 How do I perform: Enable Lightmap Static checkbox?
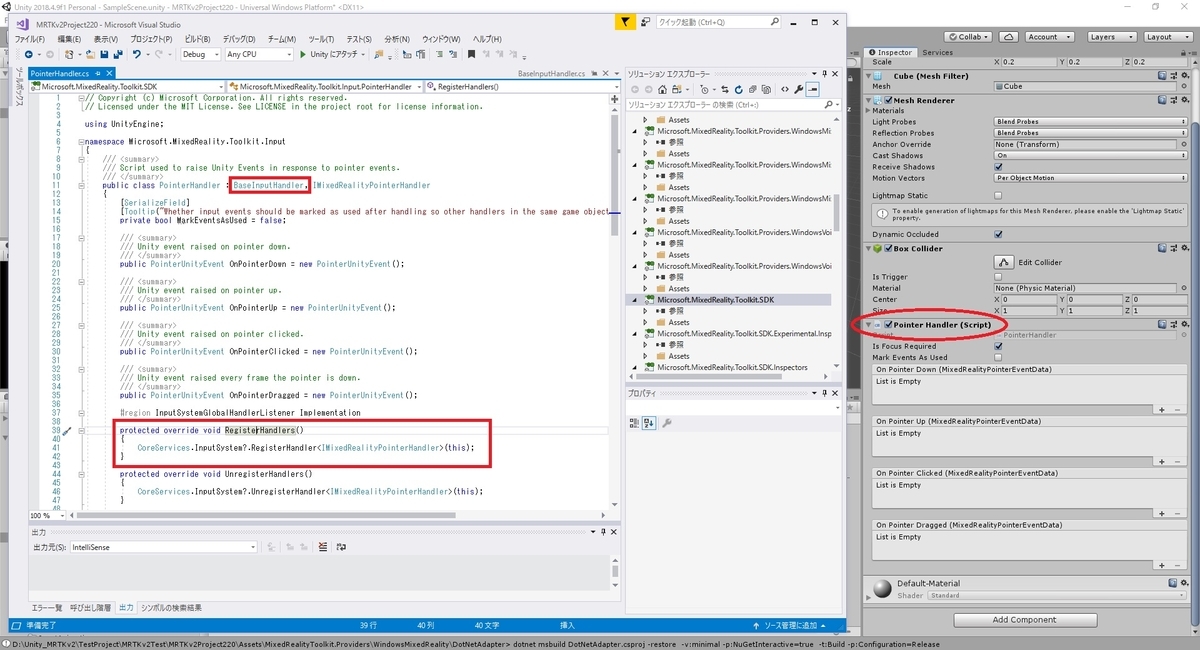click(x=998, y=195)
